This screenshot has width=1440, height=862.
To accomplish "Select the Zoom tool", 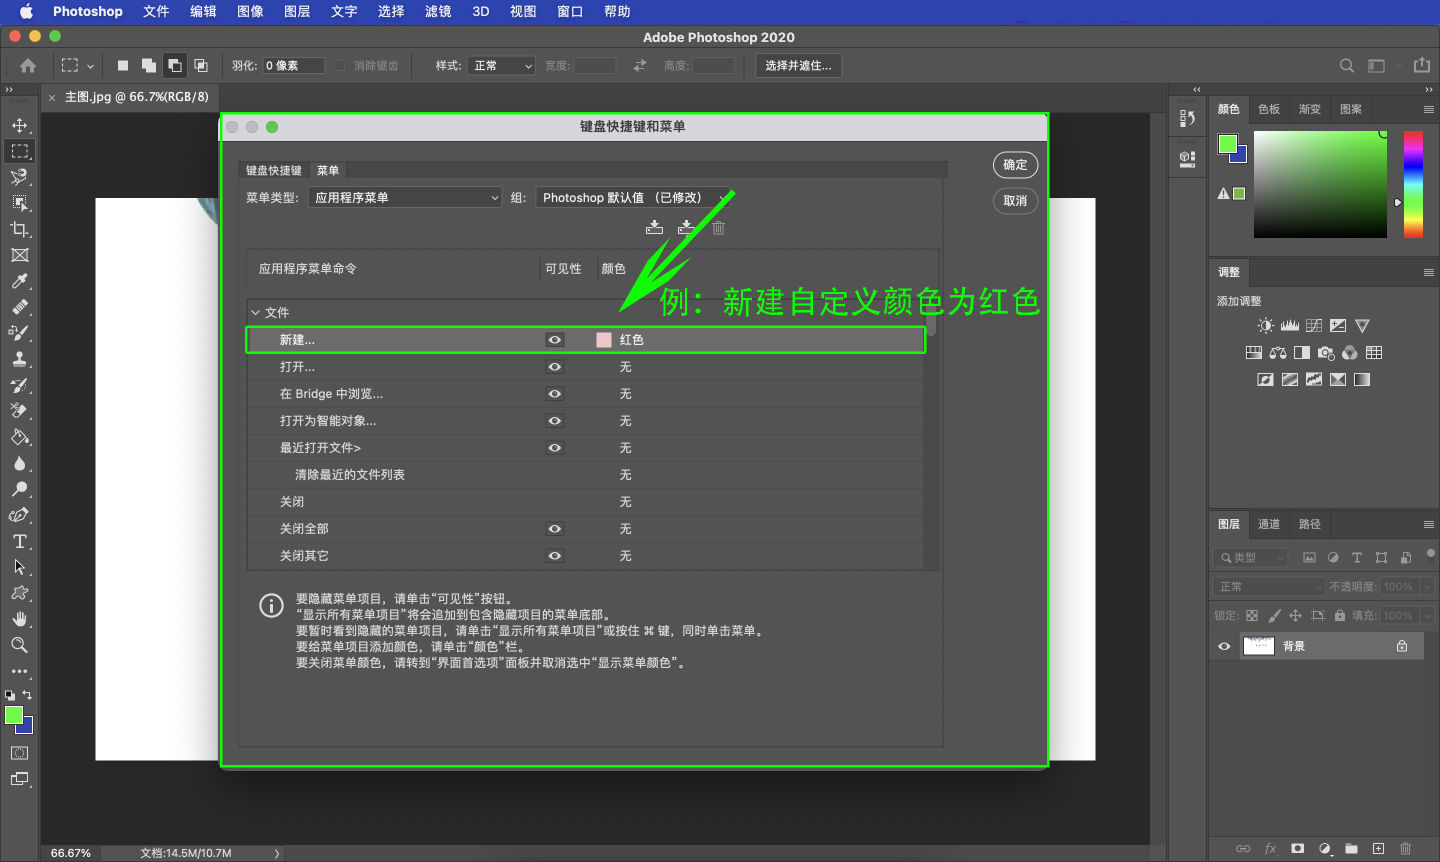I will 20,645.
